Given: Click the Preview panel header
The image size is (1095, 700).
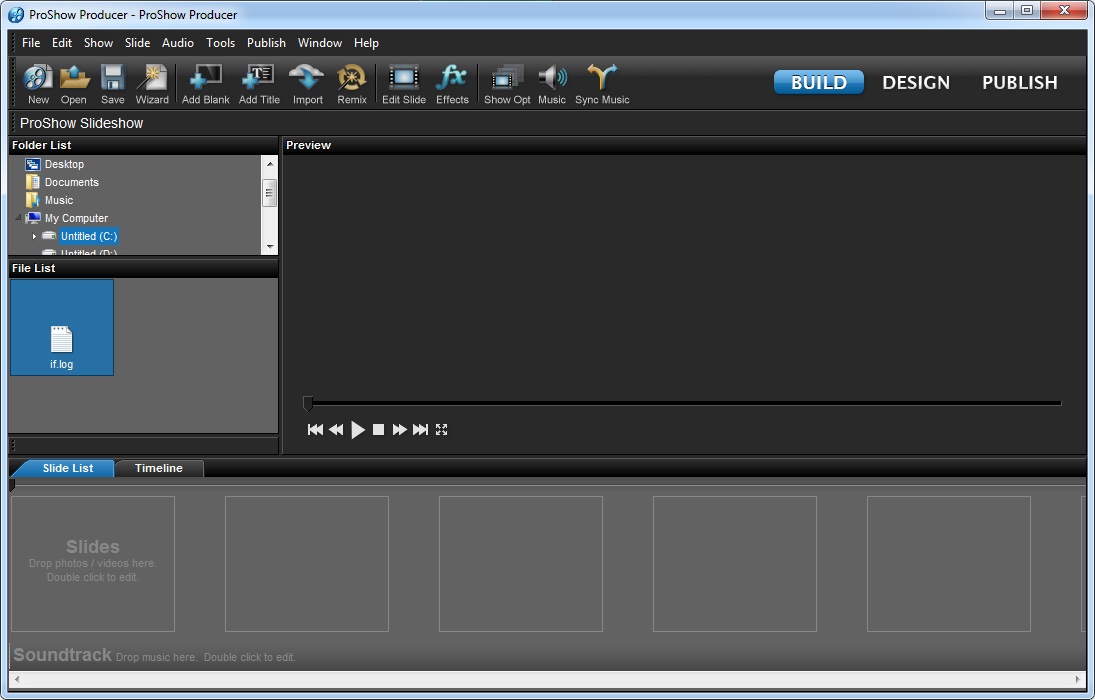Looking at the screenshot, I should tap(684, 145).
